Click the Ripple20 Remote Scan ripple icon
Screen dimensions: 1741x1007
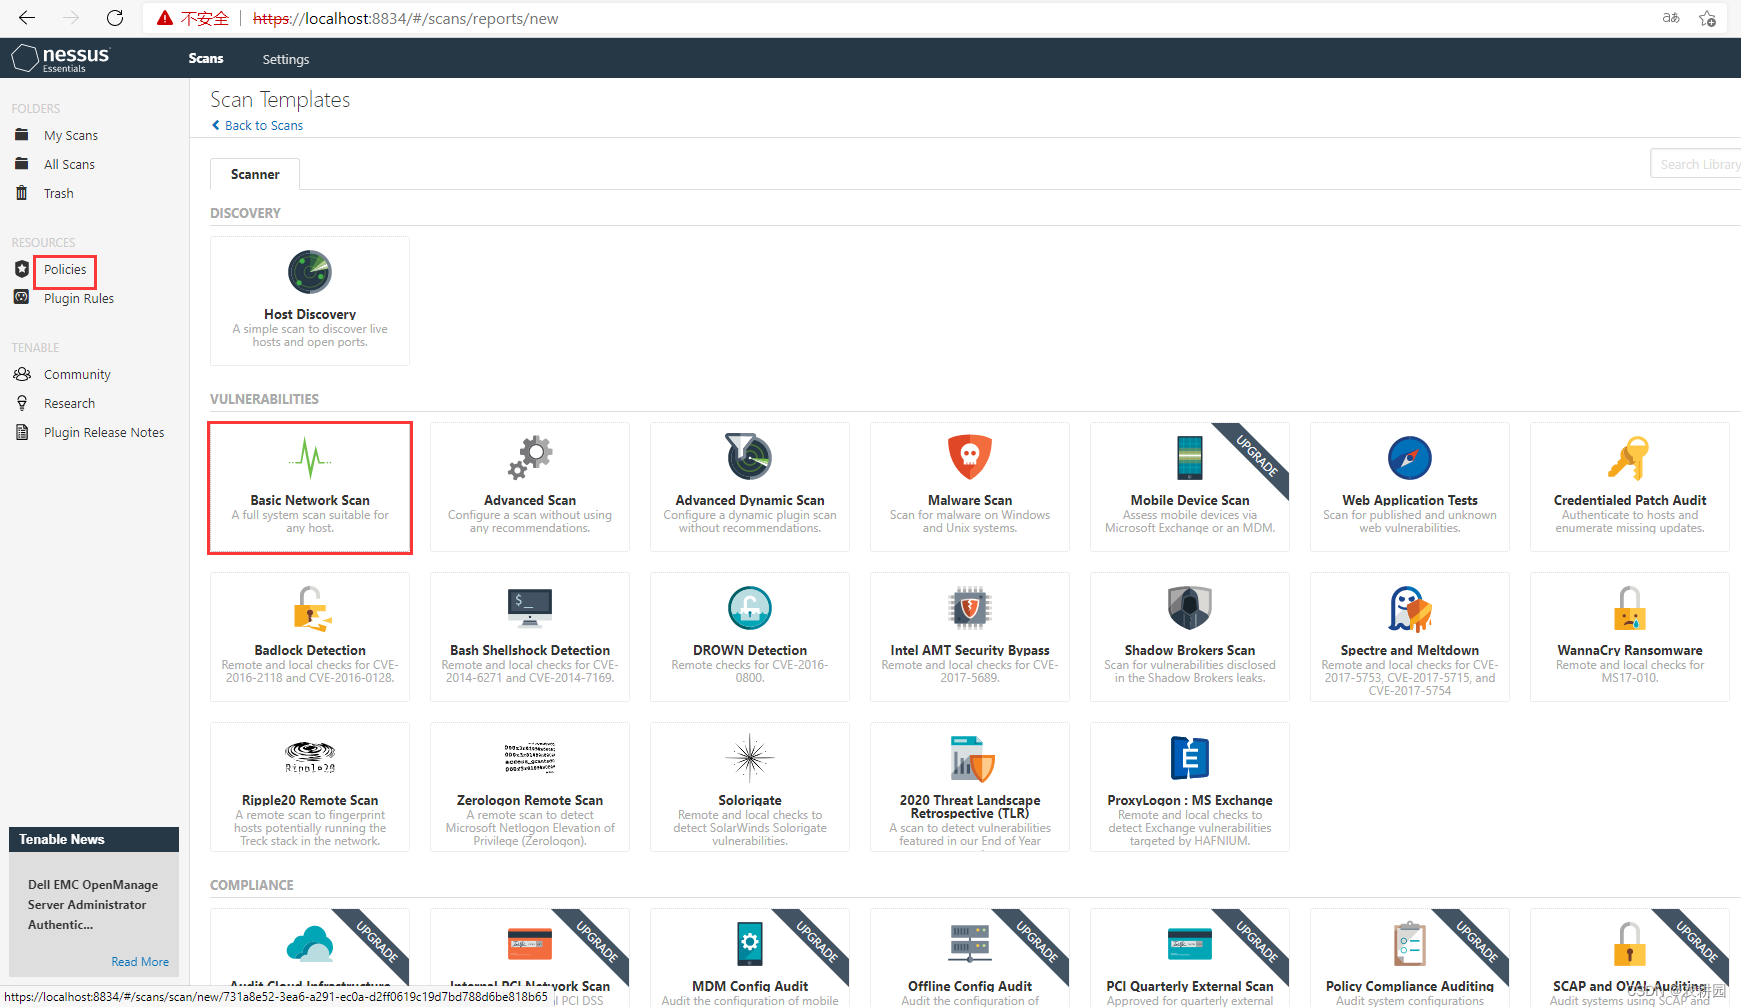(310, 757)
